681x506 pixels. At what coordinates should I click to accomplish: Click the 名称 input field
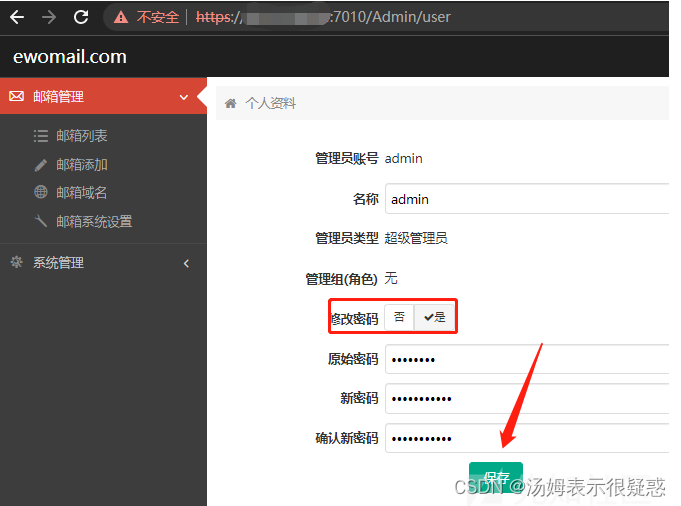pos(526,199)
